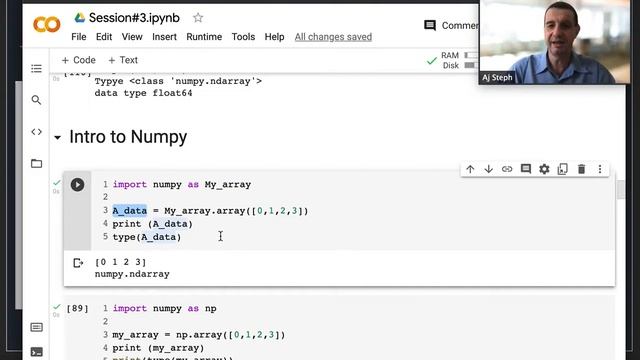Open more cell actions menu

point(600,169)
